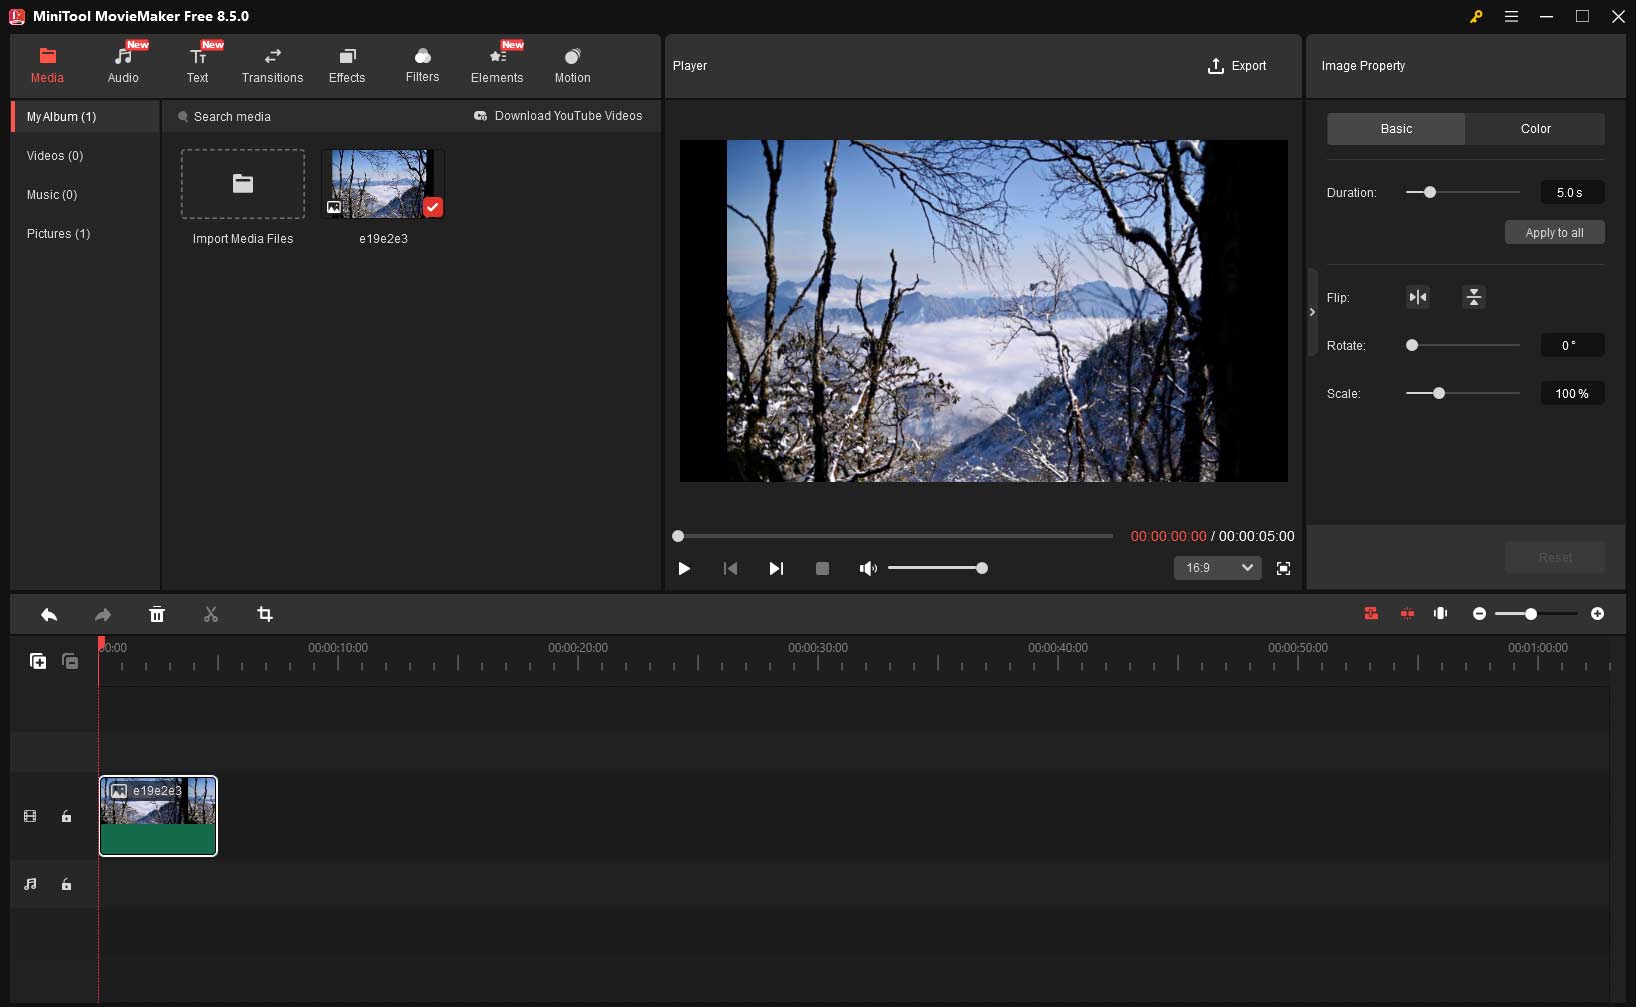Select the Transitions tool

tap(272, 65)
